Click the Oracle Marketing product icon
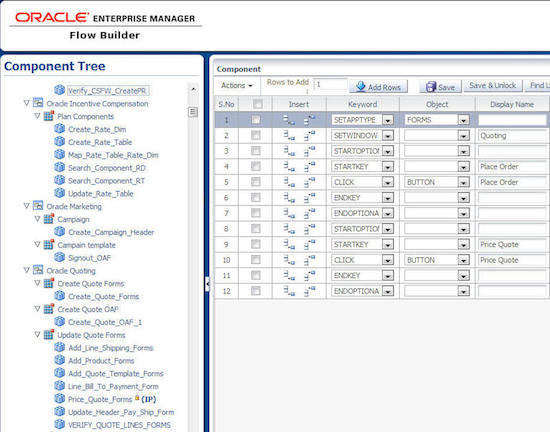550x432 pixels. pos(38,206)
